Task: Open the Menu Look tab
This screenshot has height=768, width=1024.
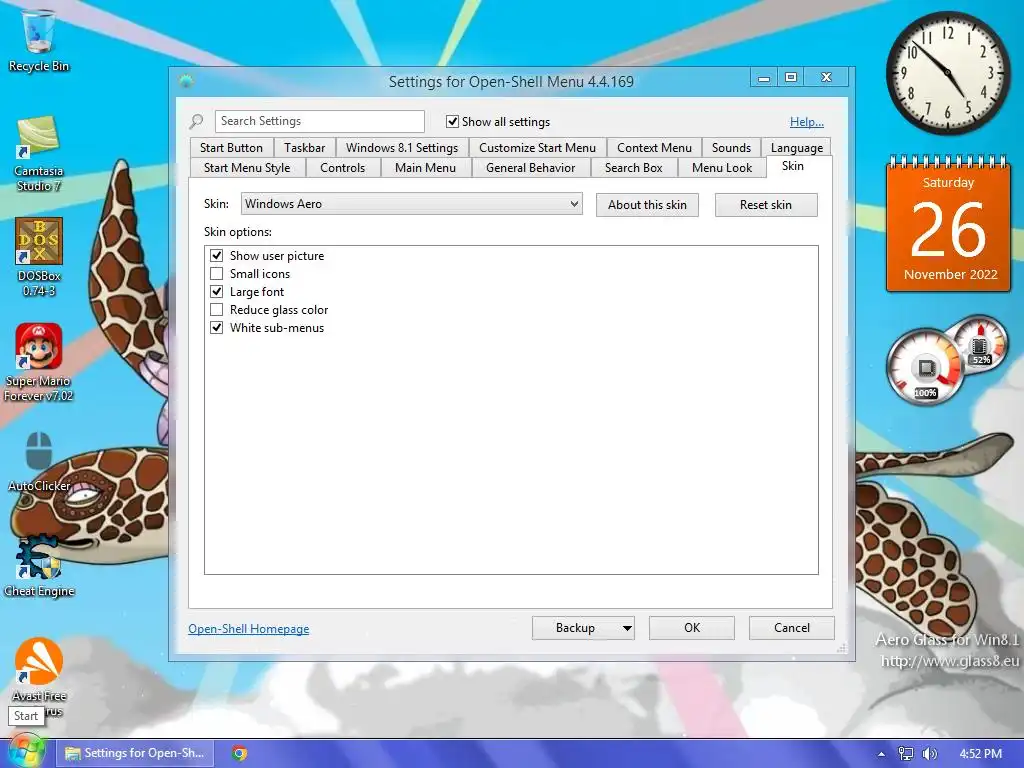Action: pos(722,168)
